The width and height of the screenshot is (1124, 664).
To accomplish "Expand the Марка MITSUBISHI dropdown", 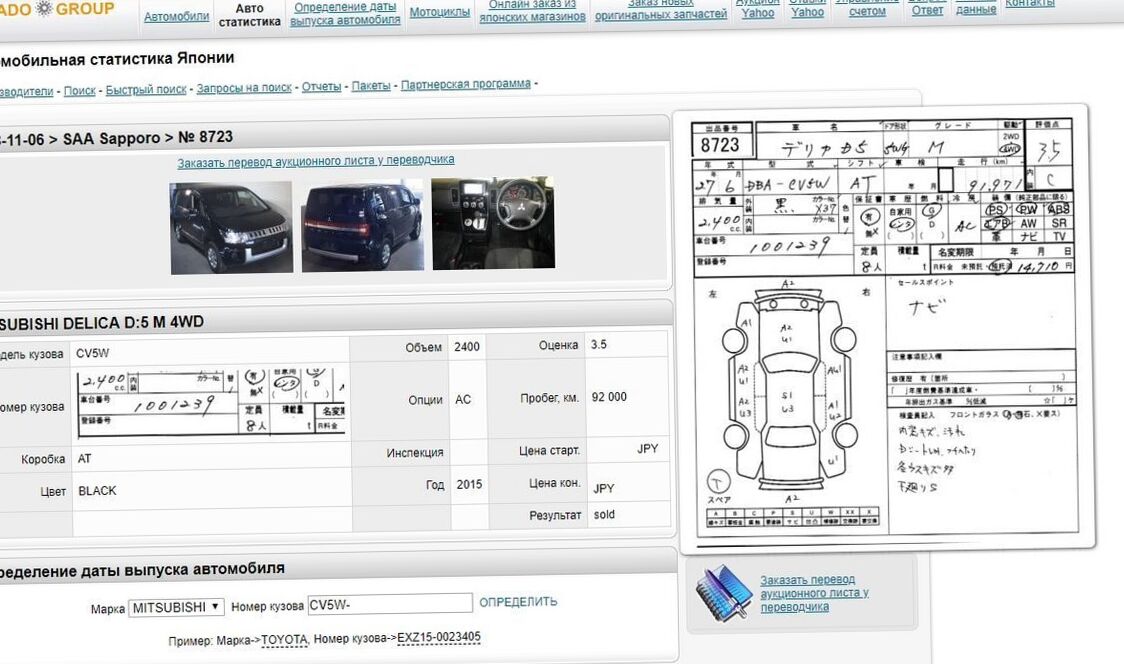I will click(176, 607).
